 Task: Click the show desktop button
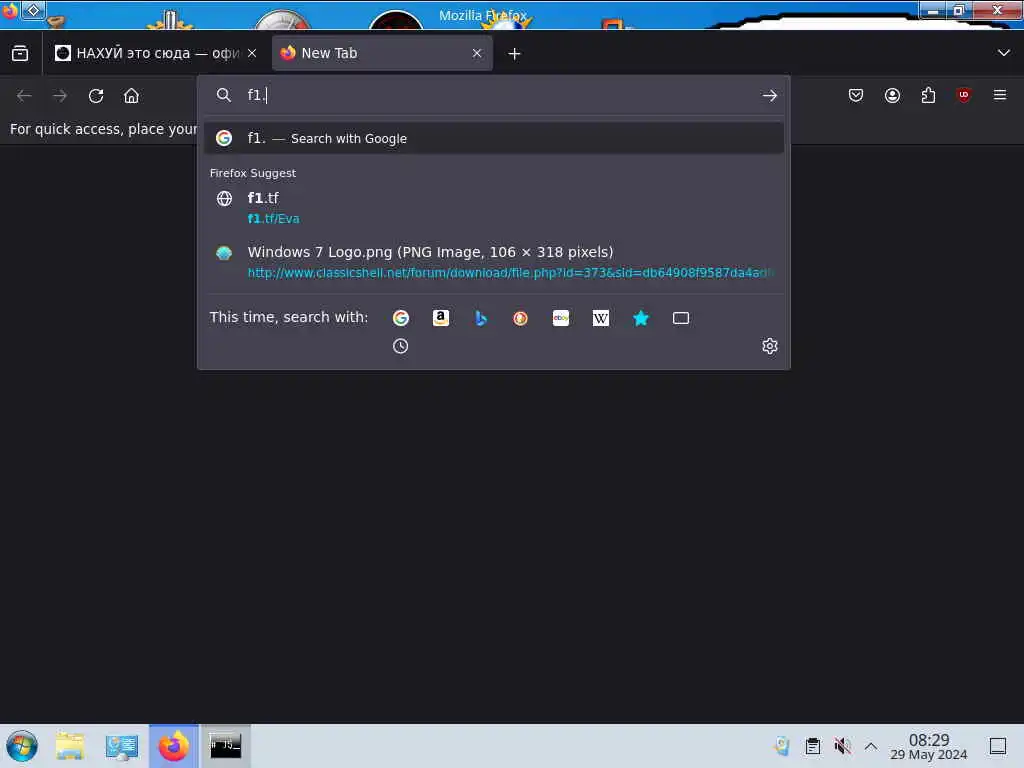tap(998, 746)
